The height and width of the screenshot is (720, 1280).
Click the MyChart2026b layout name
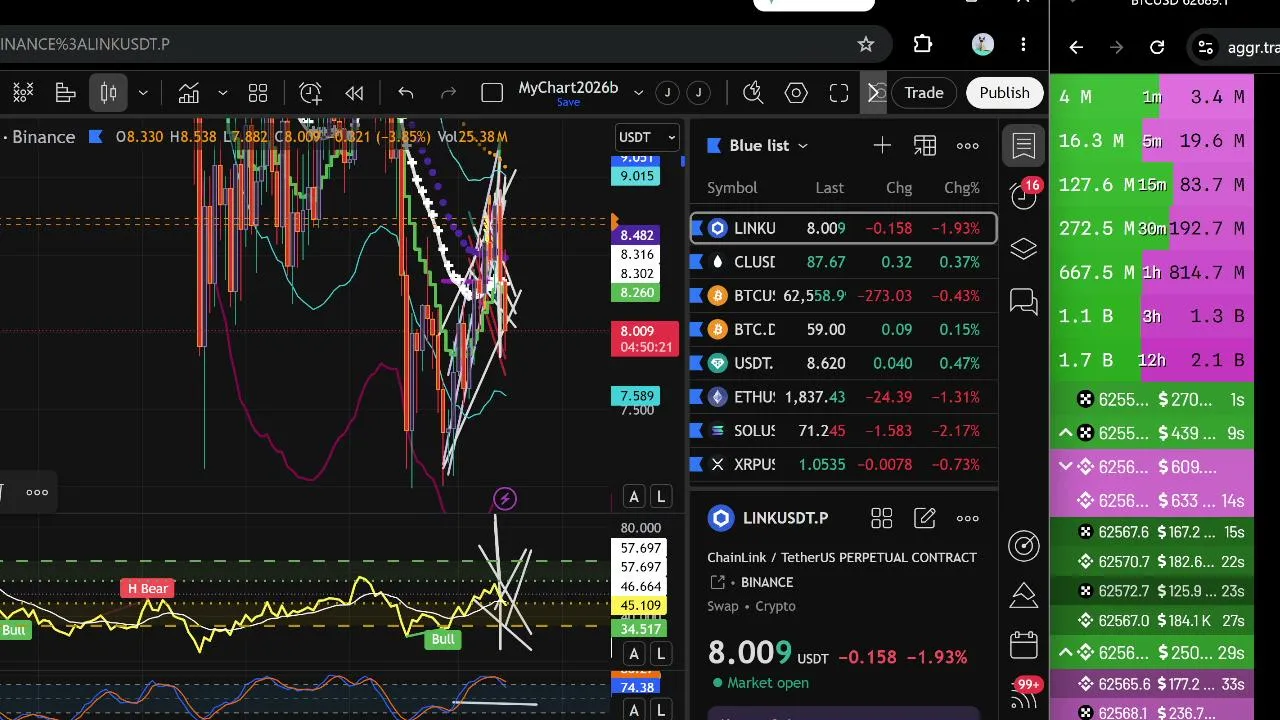tap(568, 87)
